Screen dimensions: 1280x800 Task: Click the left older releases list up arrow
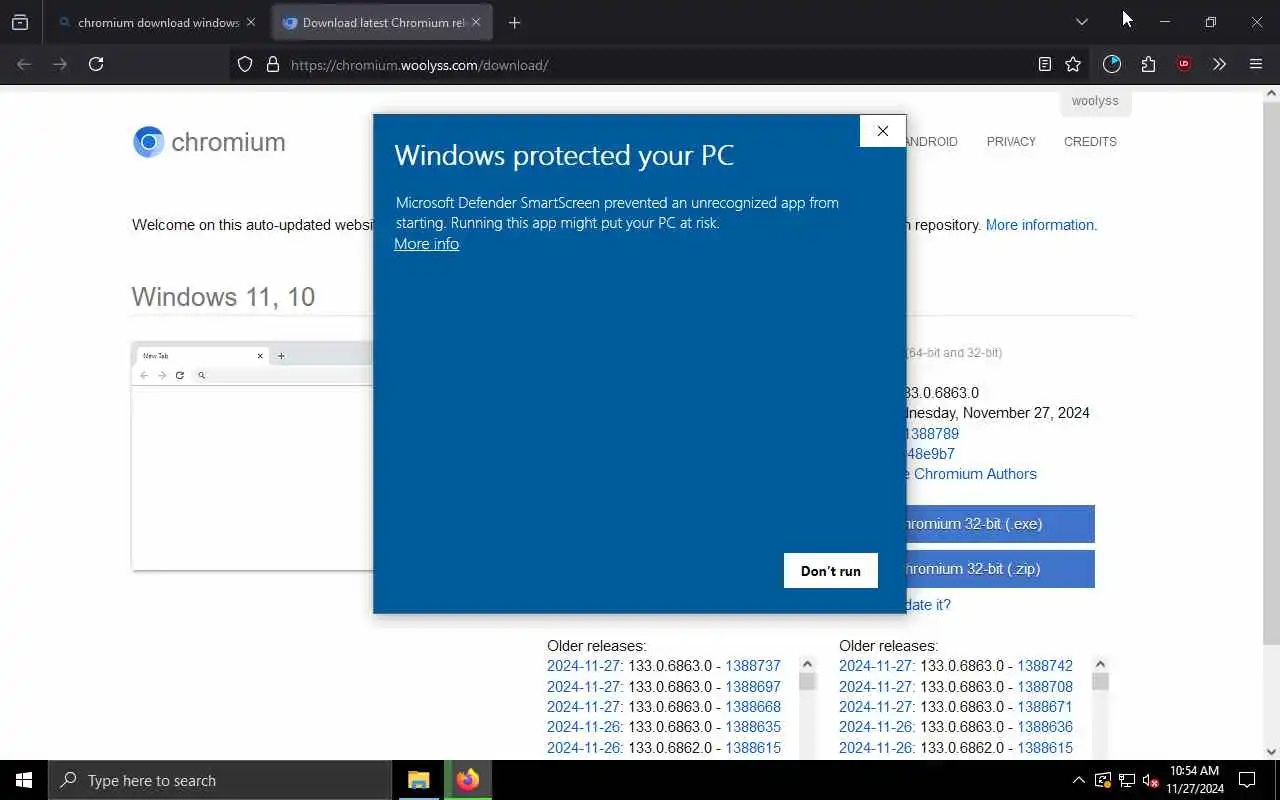[x=807, y=664]
